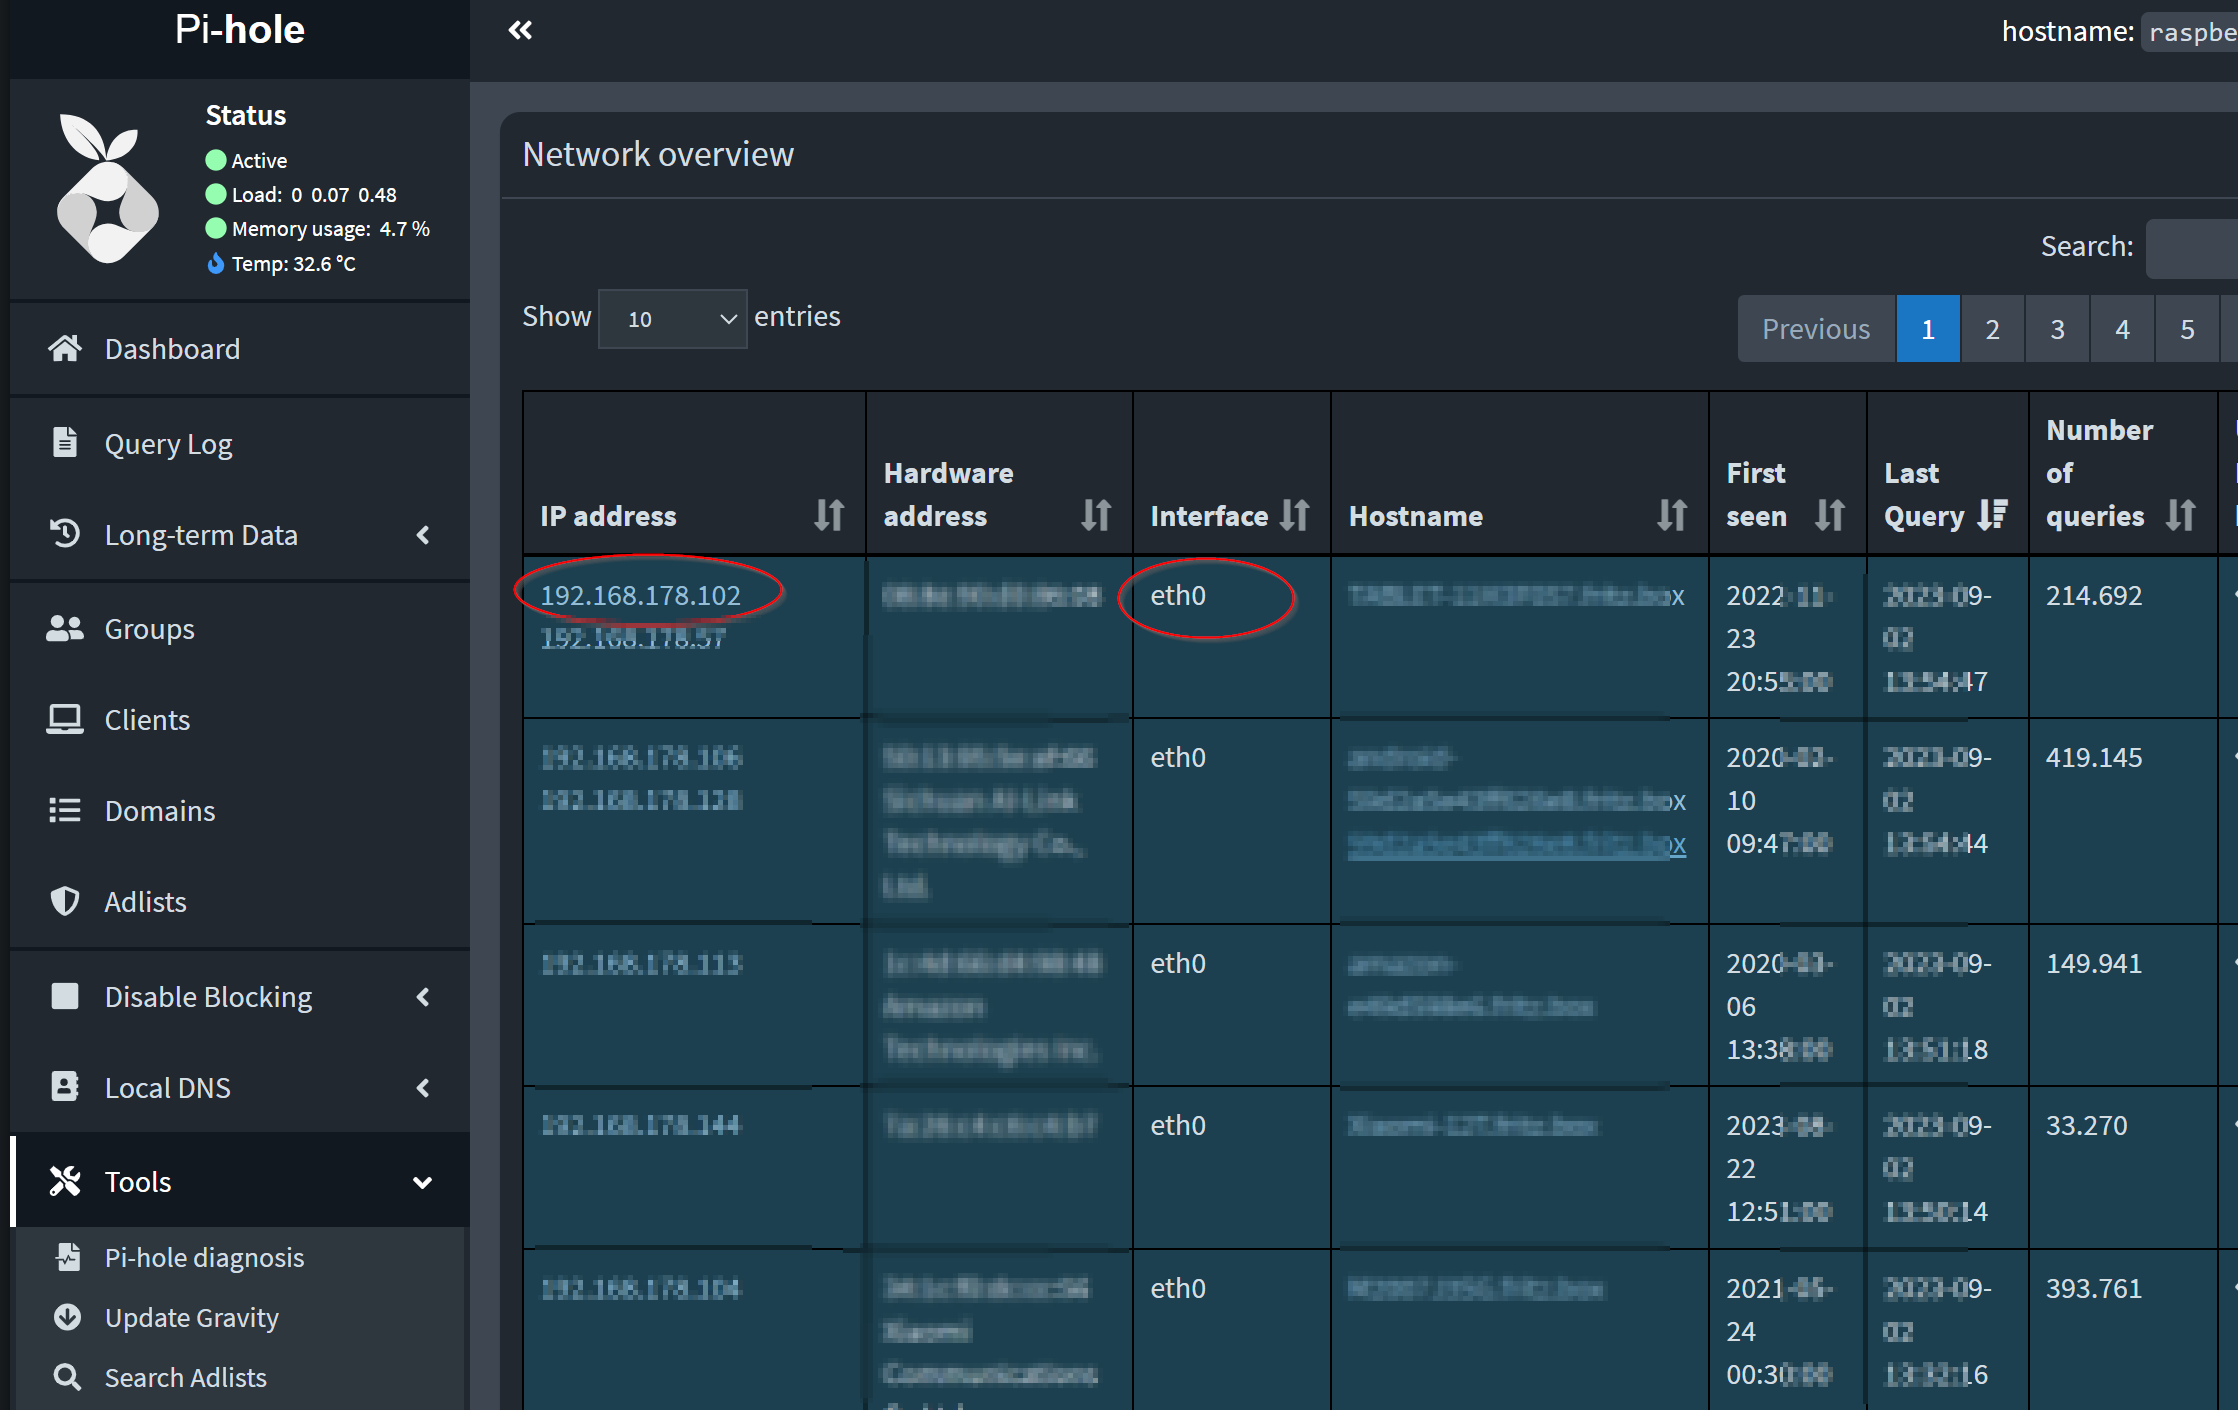Click the Pi-hole title link

click(240, 30)
